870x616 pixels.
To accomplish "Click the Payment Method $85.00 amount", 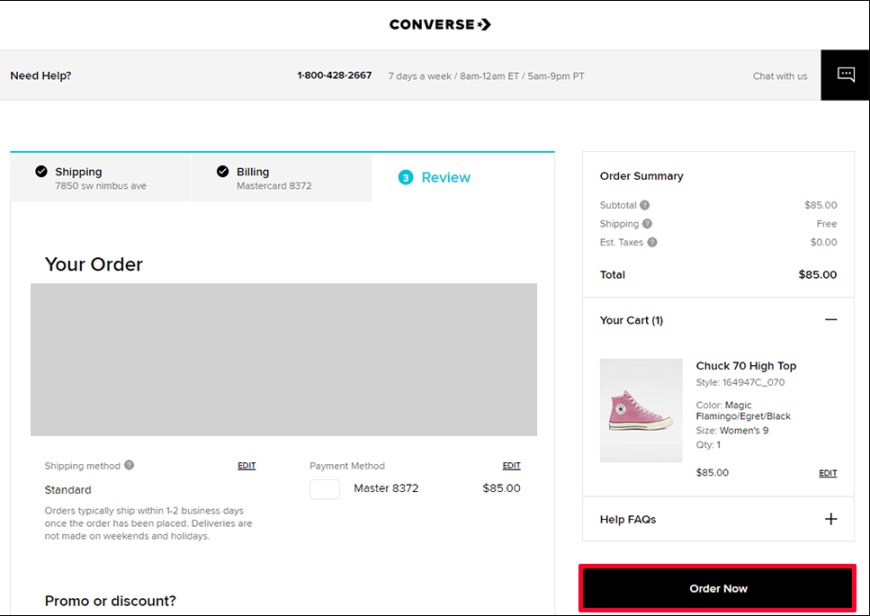I will coord(501,488).
